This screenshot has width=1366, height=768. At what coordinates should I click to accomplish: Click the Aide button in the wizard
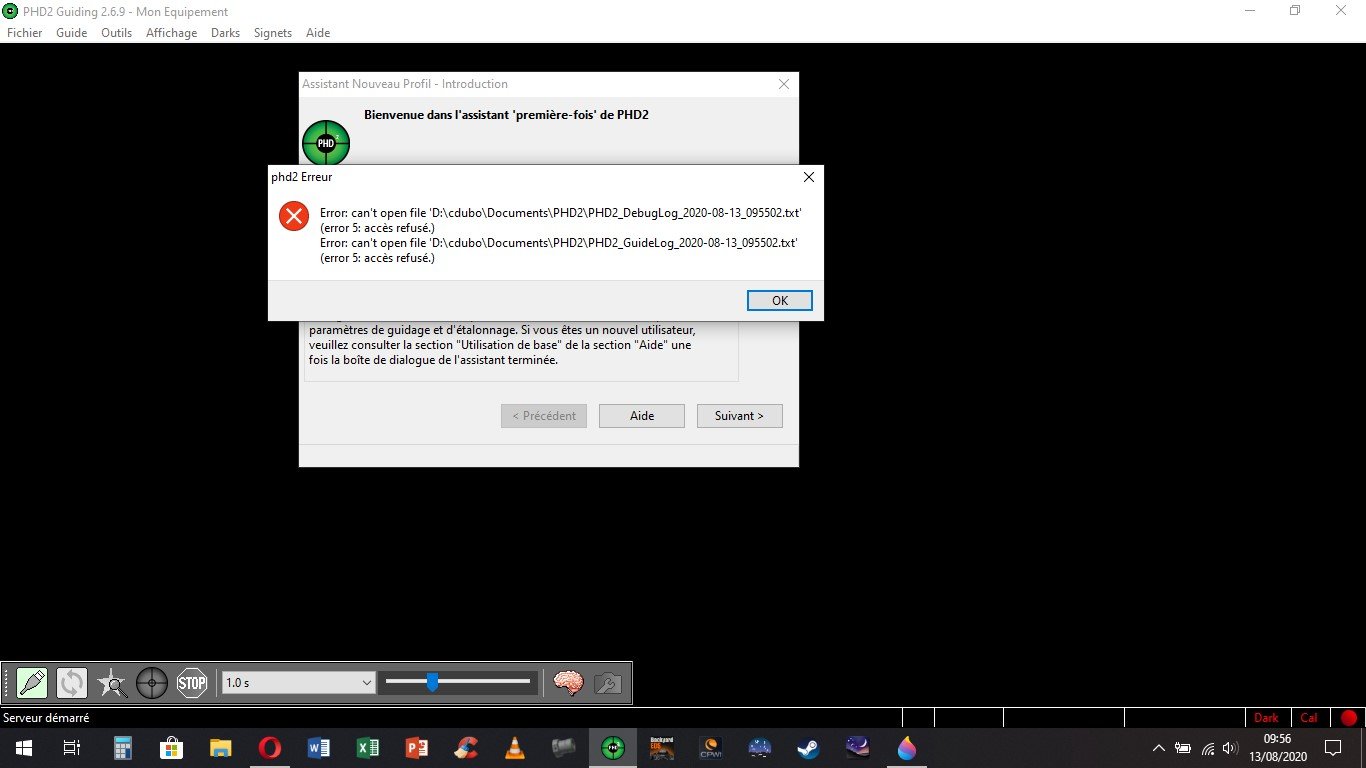(642, 416)
